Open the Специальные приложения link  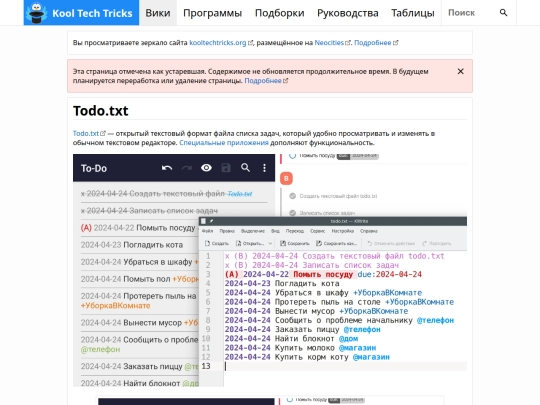pos(224,143)
